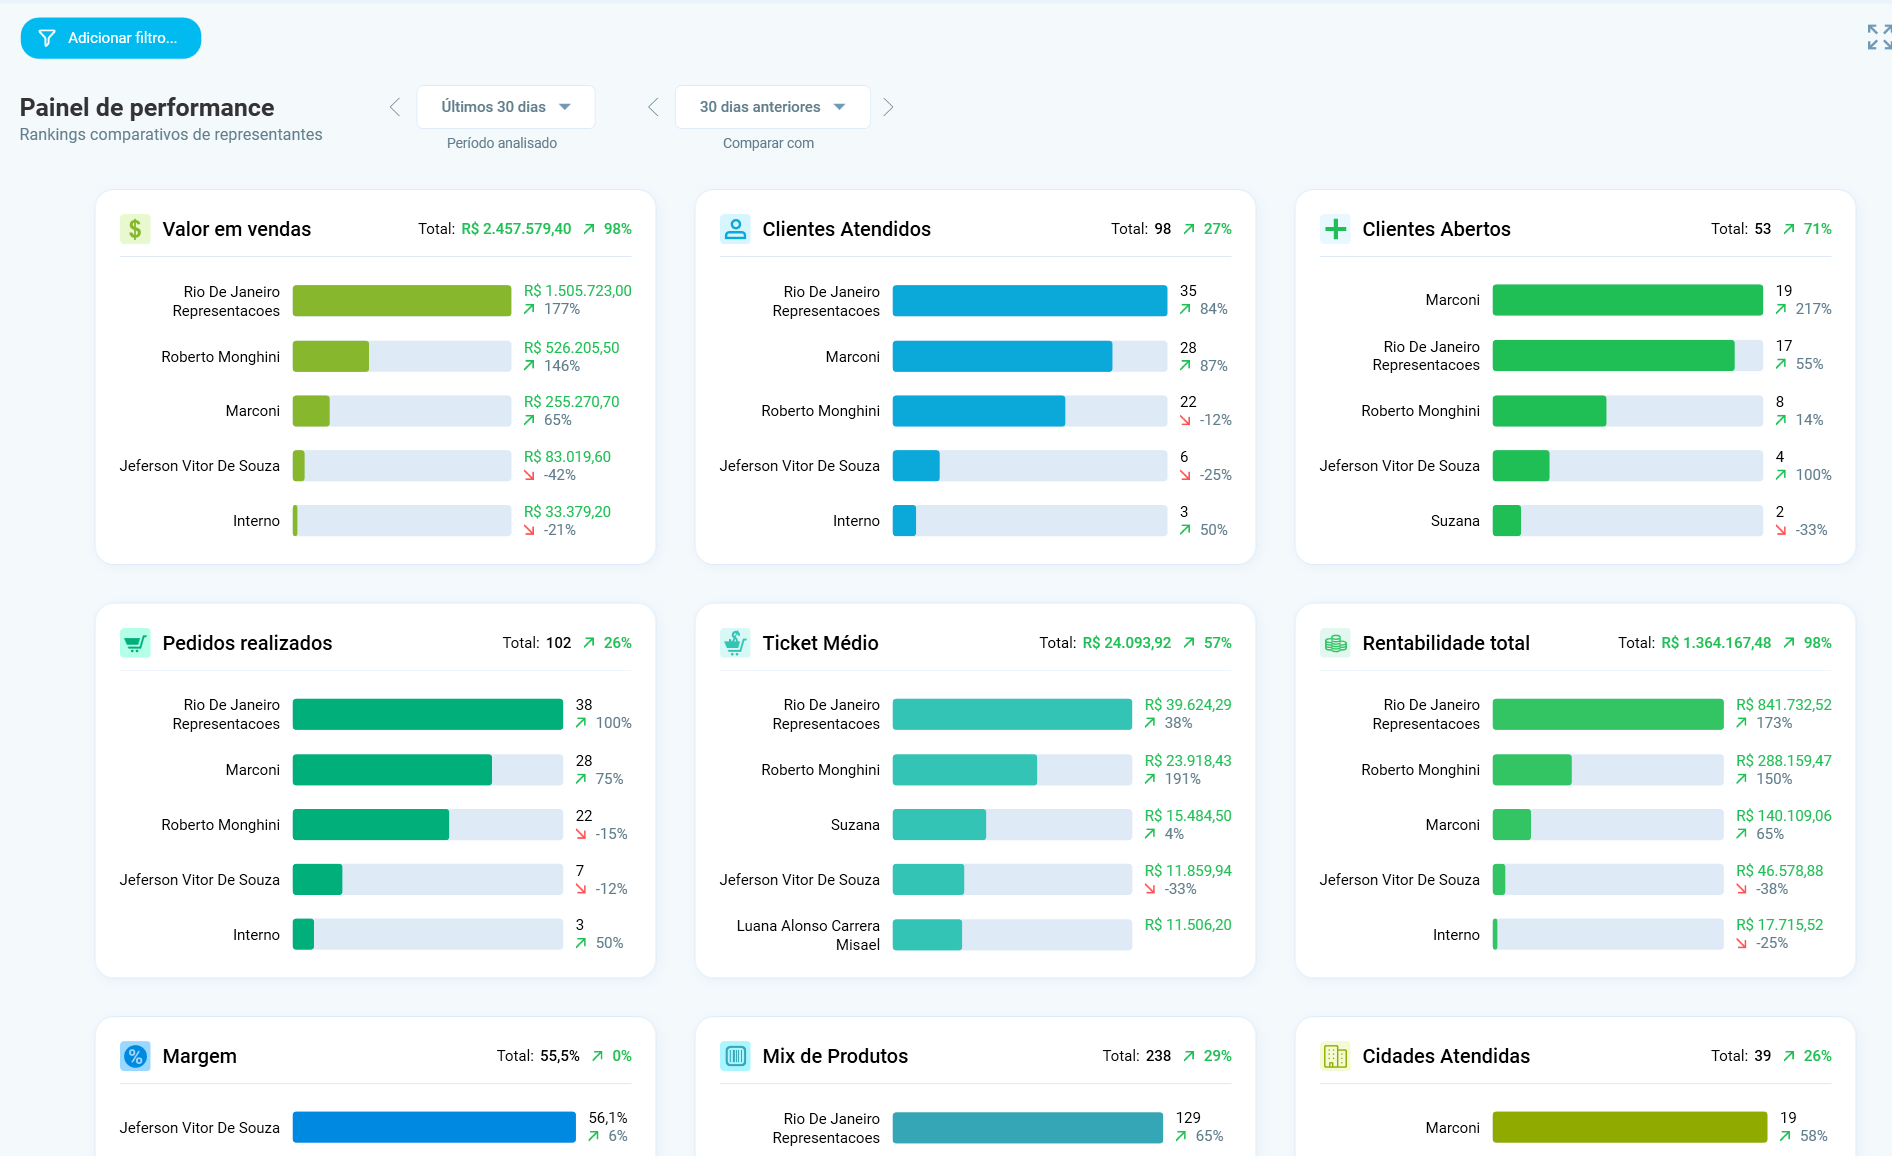
Task: Click value R$ 1.505.723,00
Action: tap(578, 291)
